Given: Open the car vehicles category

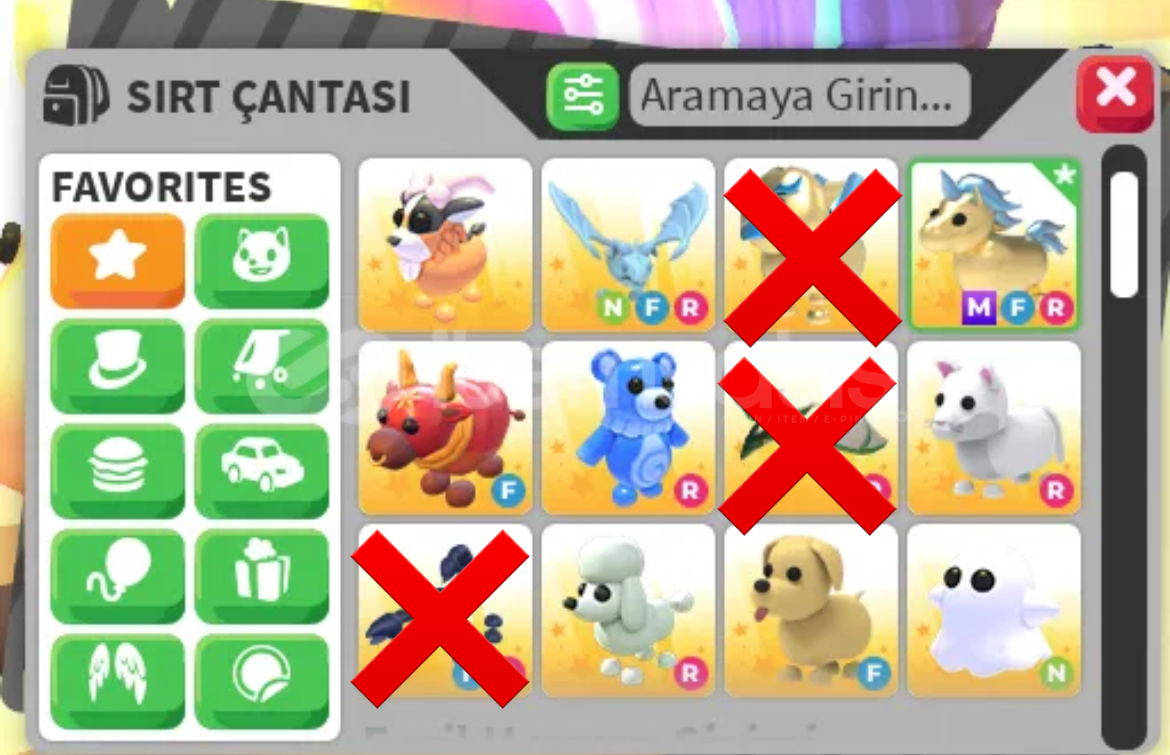Looking at the screenshot, I should tap(262, 471).
